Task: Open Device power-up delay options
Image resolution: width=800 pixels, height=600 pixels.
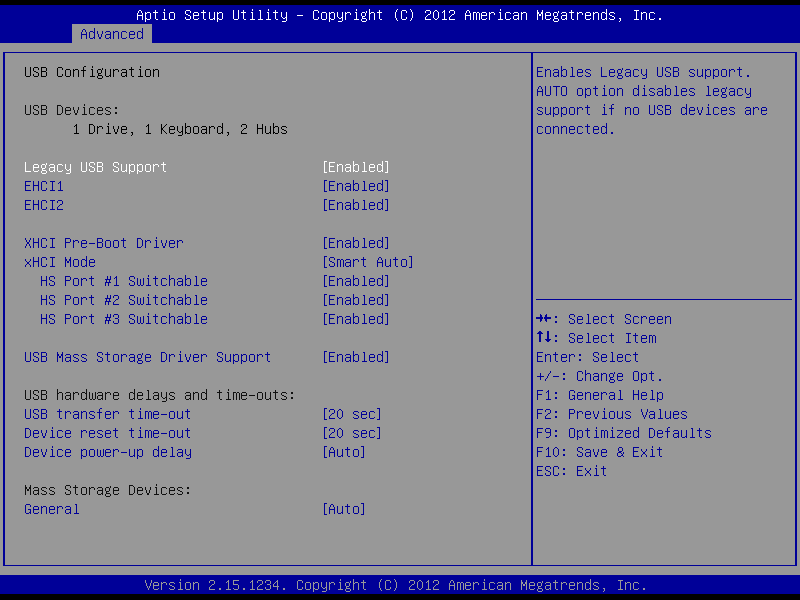Action: click(343, 452)
